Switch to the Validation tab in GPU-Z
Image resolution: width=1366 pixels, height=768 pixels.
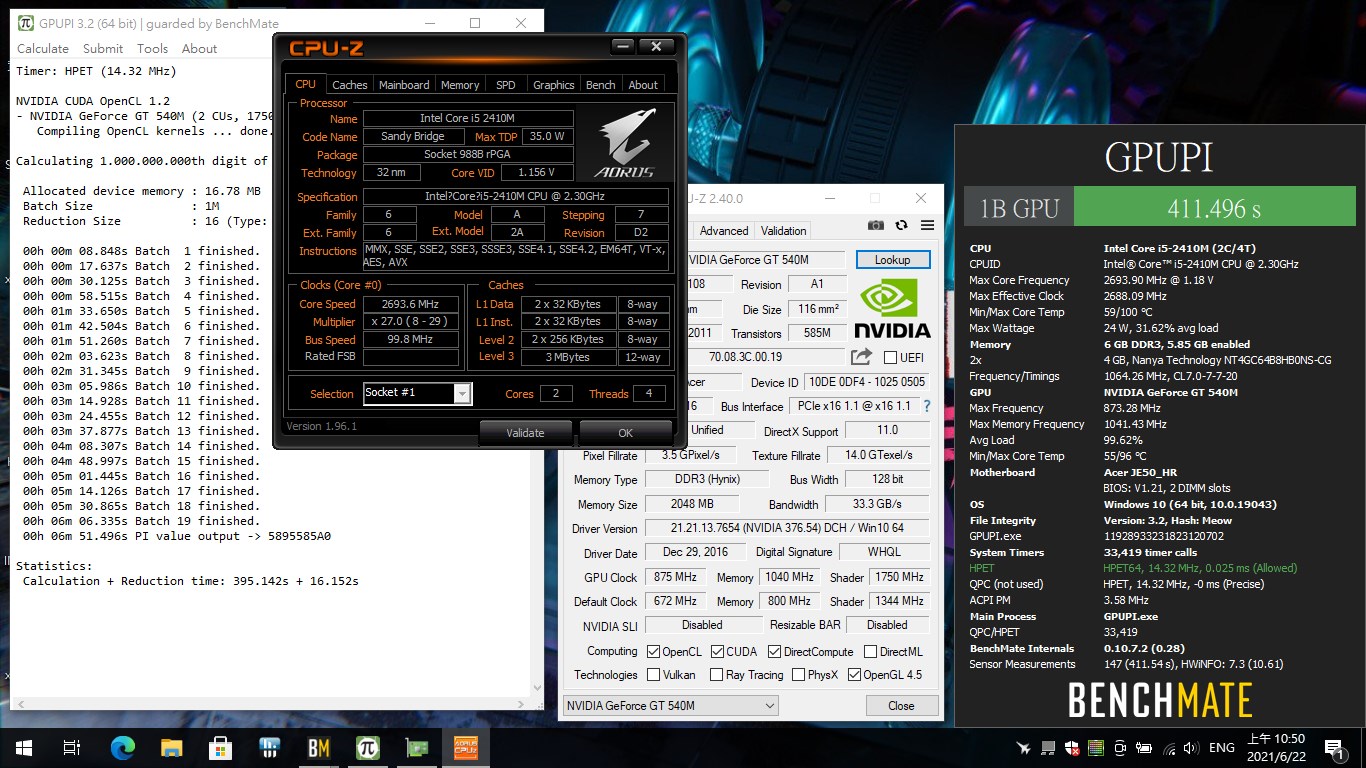[x=783, y=230]
